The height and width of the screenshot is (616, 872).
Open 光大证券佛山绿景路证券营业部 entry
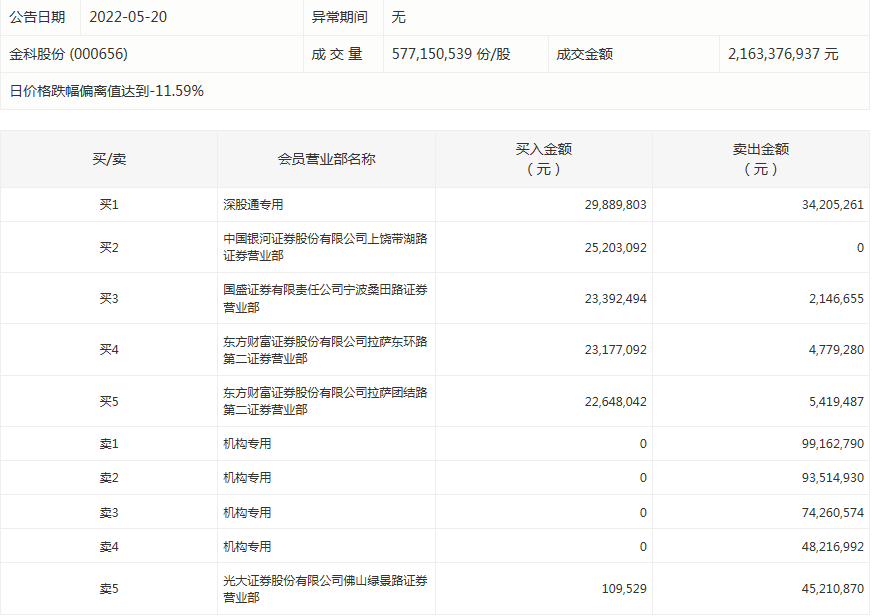325,588
